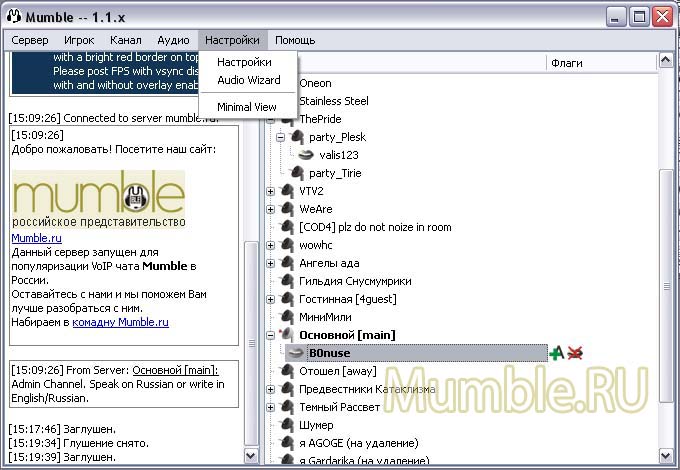Collapse the Основной [main] channel
Viewport: 680px width, 470px height.
(271, 335)
